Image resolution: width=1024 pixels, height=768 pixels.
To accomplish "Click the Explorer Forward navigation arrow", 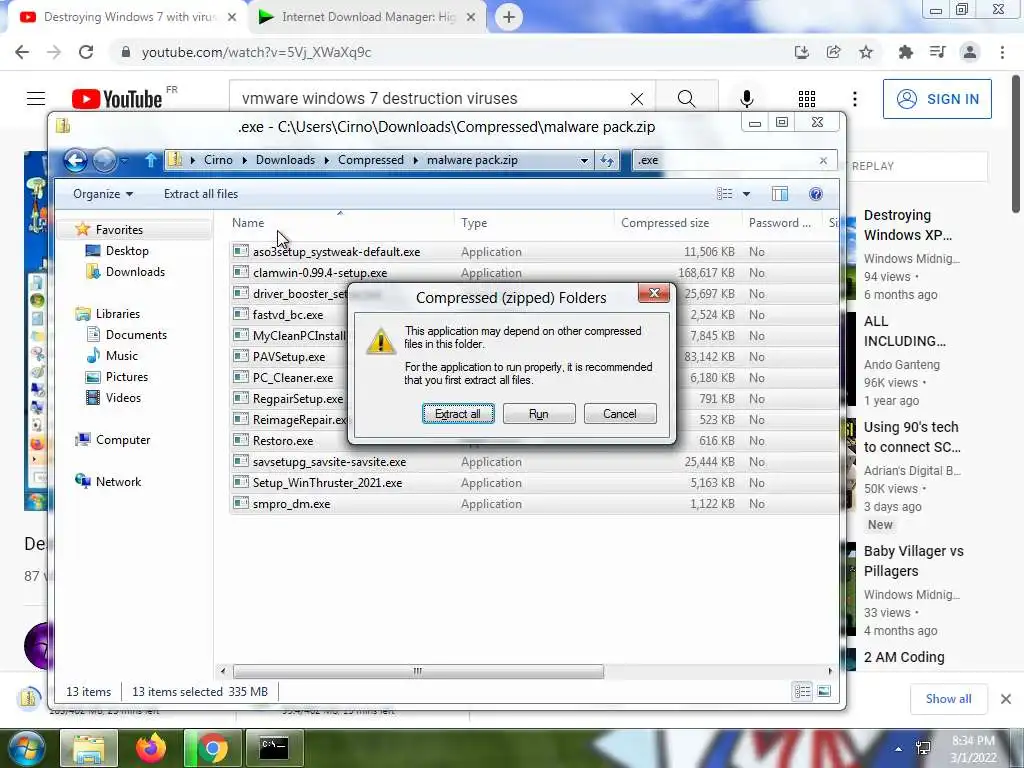I will [104, 160].
